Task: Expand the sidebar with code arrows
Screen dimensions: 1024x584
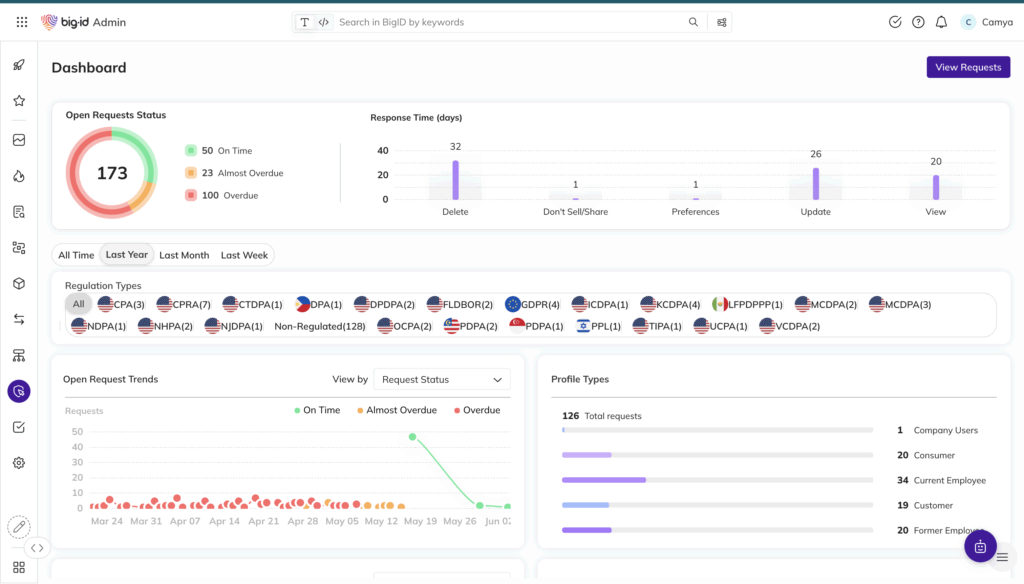Action: tap(37, 548)
